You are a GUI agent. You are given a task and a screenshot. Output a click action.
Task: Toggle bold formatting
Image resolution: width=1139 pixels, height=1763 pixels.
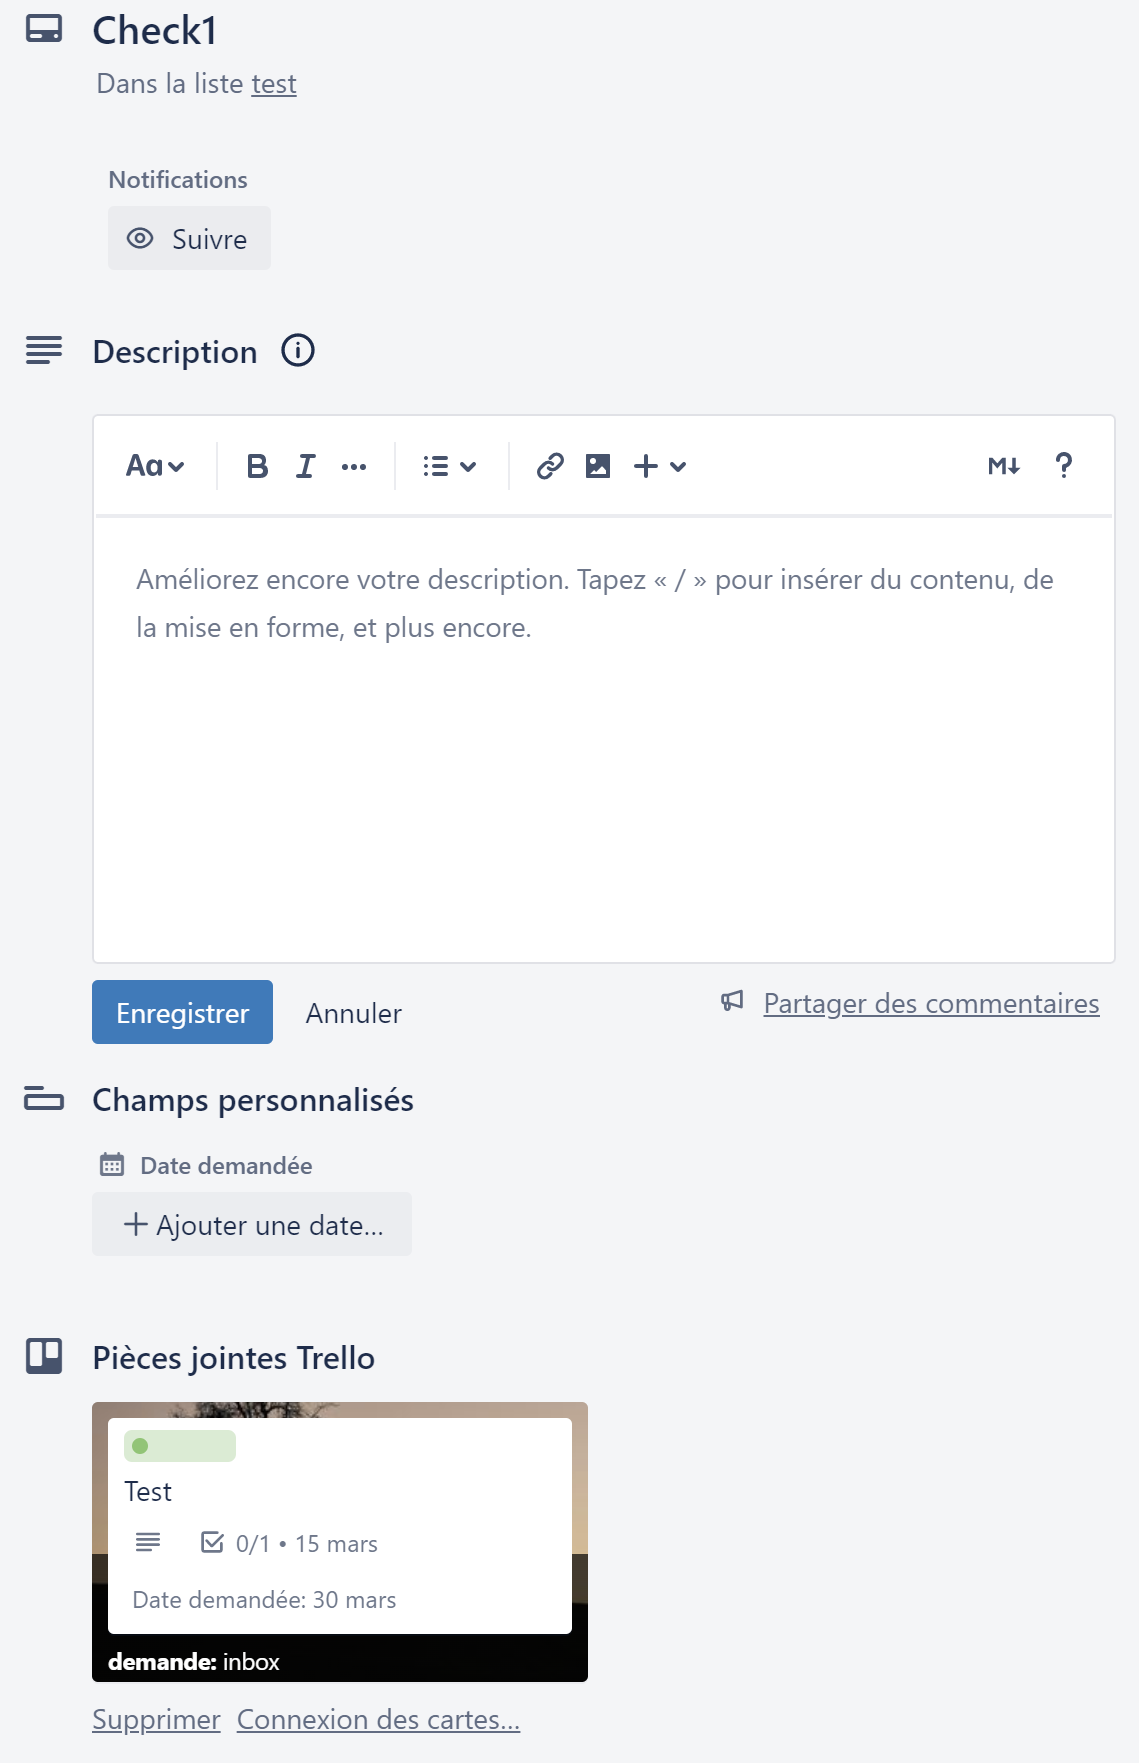pos(257,466)
